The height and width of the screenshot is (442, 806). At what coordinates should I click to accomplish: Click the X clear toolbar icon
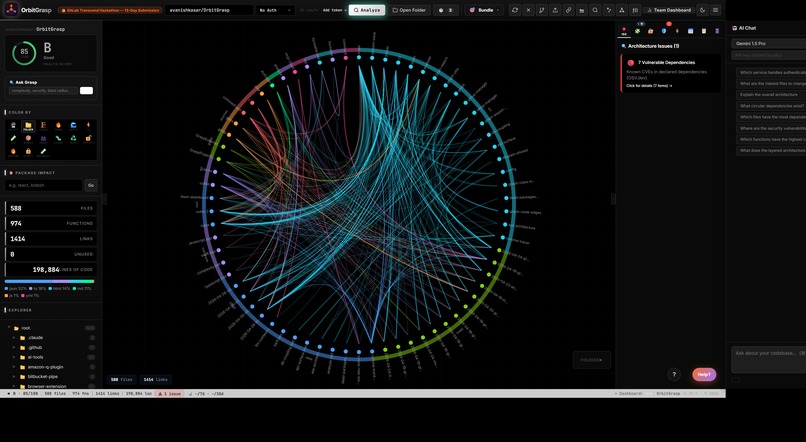click(528, 10)
